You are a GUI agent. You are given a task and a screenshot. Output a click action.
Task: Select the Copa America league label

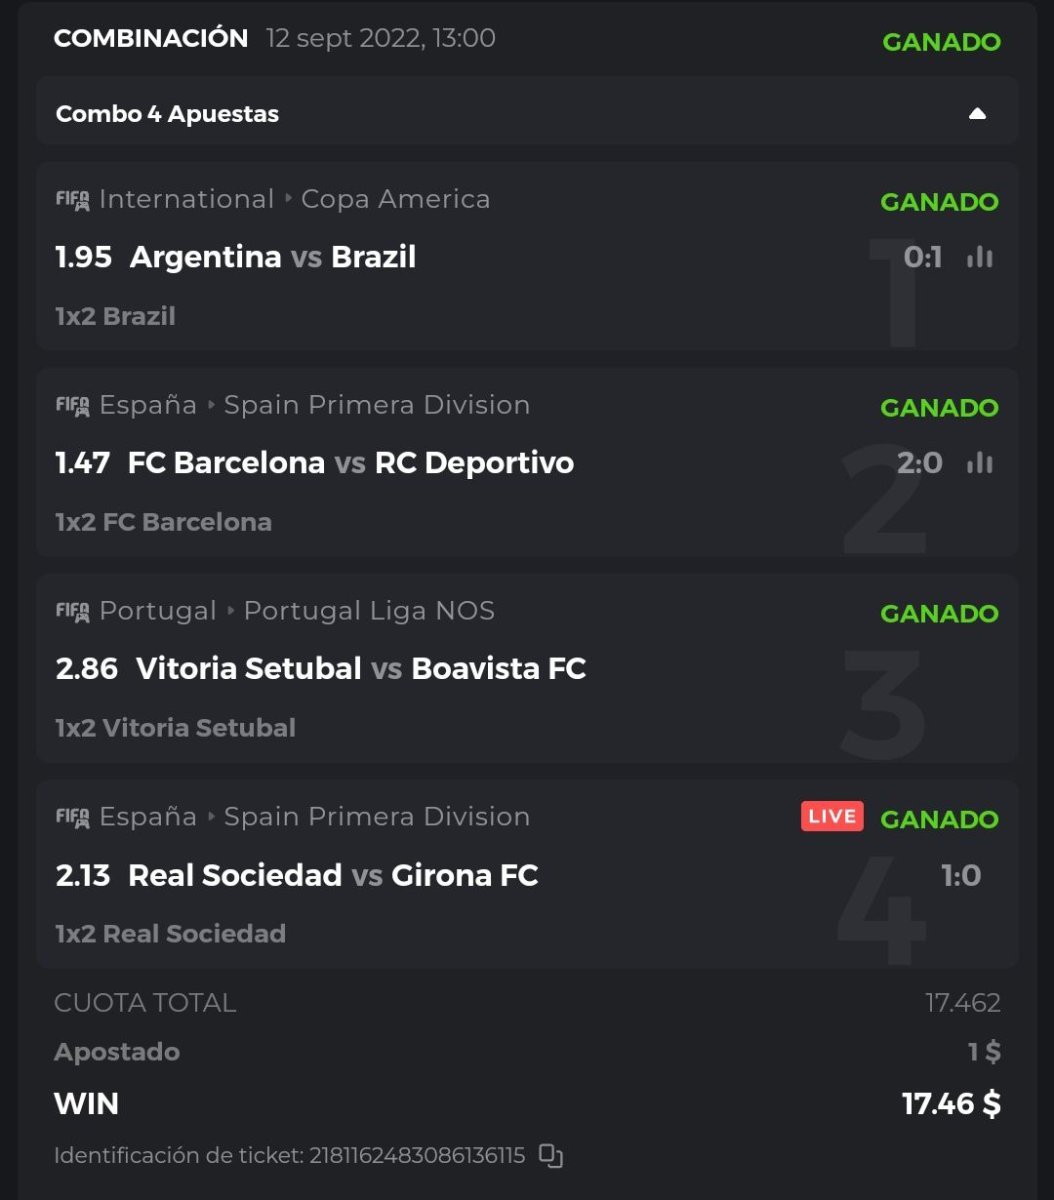pyautogui.click(x=395, y=200)
